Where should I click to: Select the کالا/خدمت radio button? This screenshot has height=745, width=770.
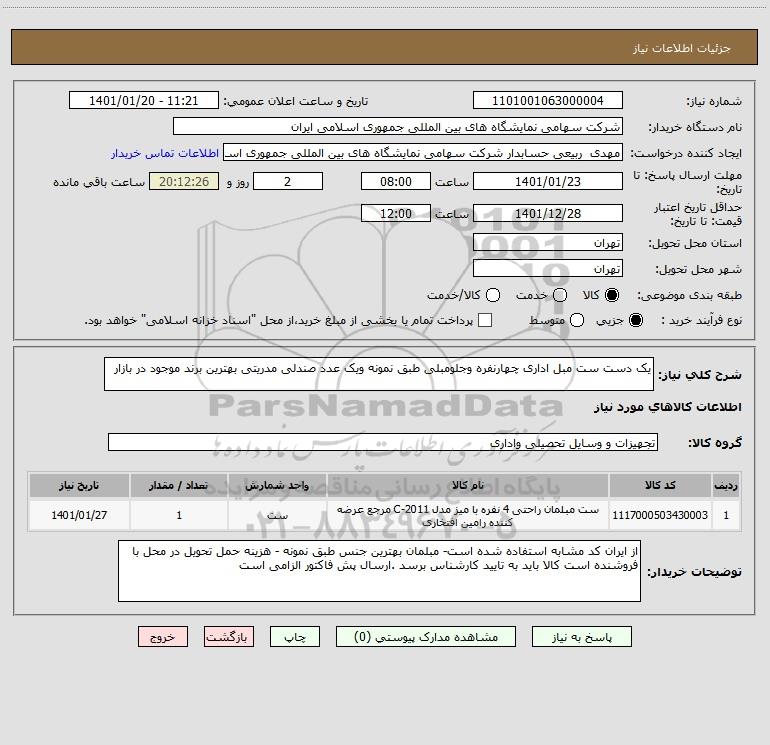click(493, 295)
